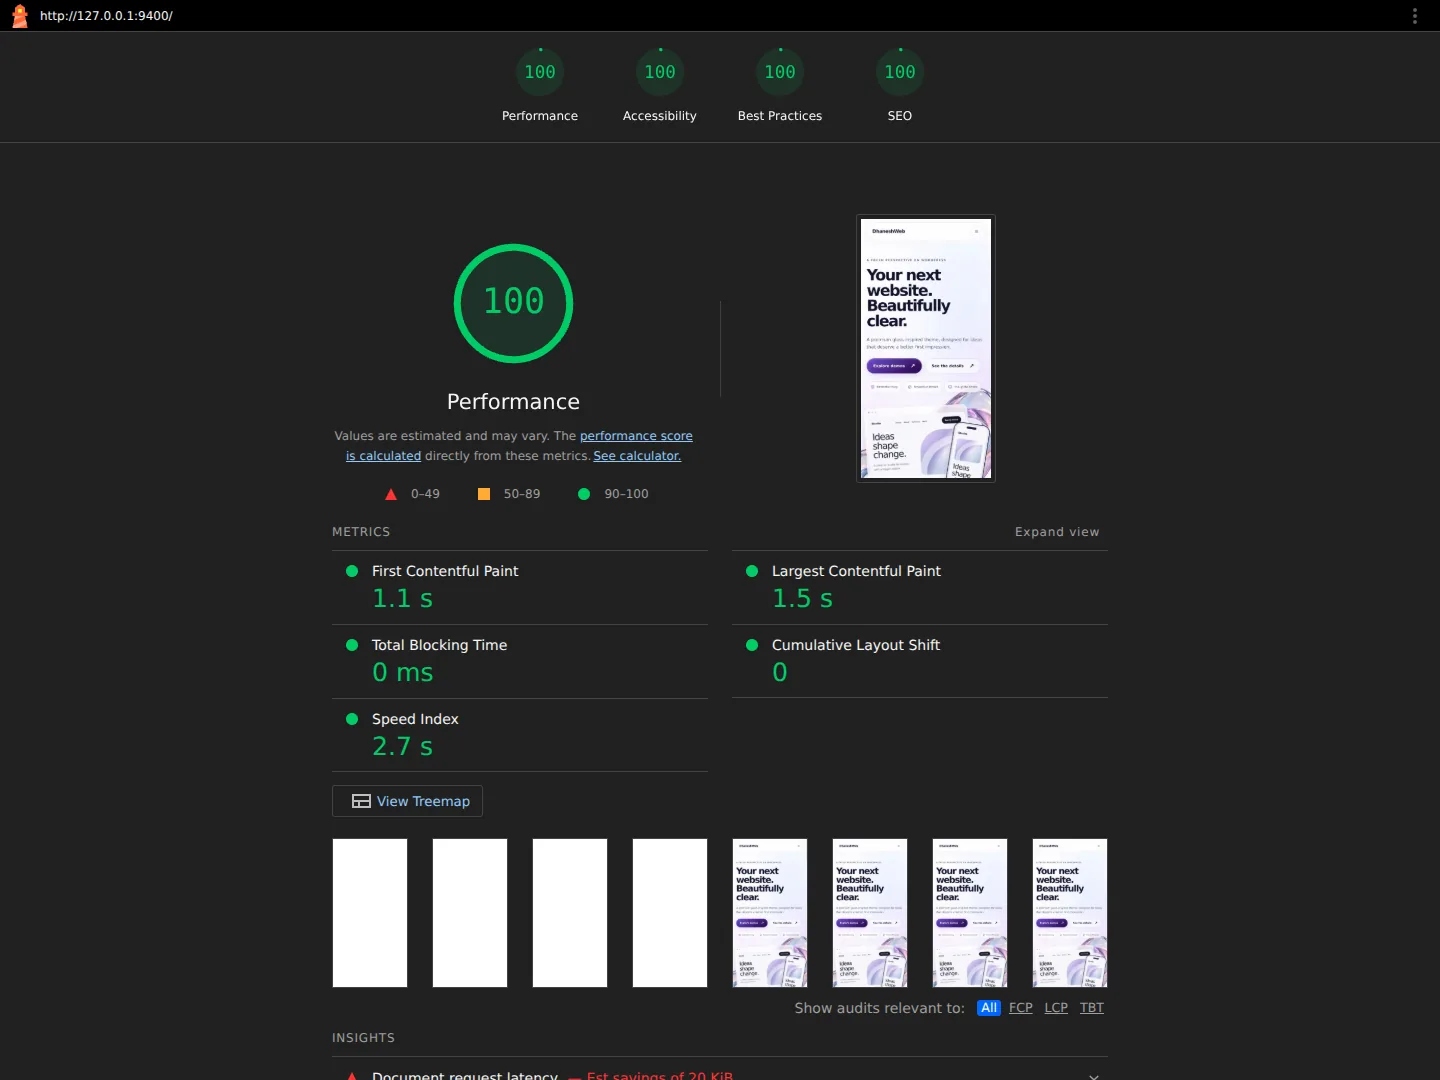
Task: Open the See calculator link
Action: click(x=637, y=456)
